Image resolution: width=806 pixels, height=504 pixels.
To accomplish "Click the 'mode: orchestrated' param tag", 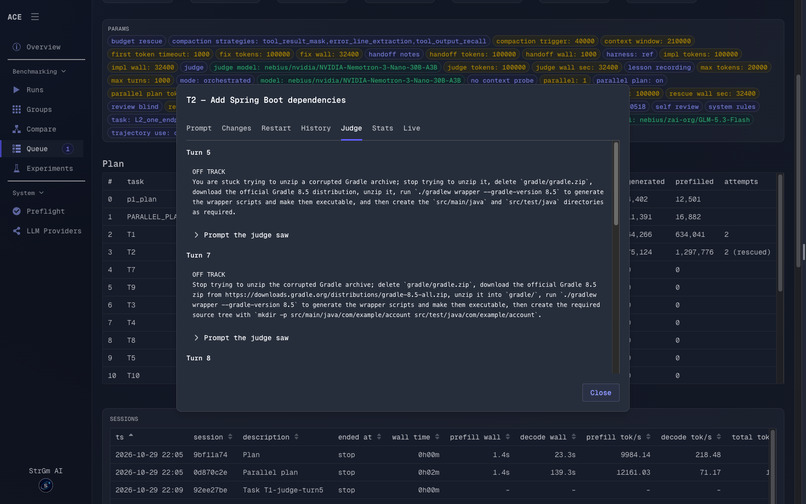I will click(x=215, y=80).
